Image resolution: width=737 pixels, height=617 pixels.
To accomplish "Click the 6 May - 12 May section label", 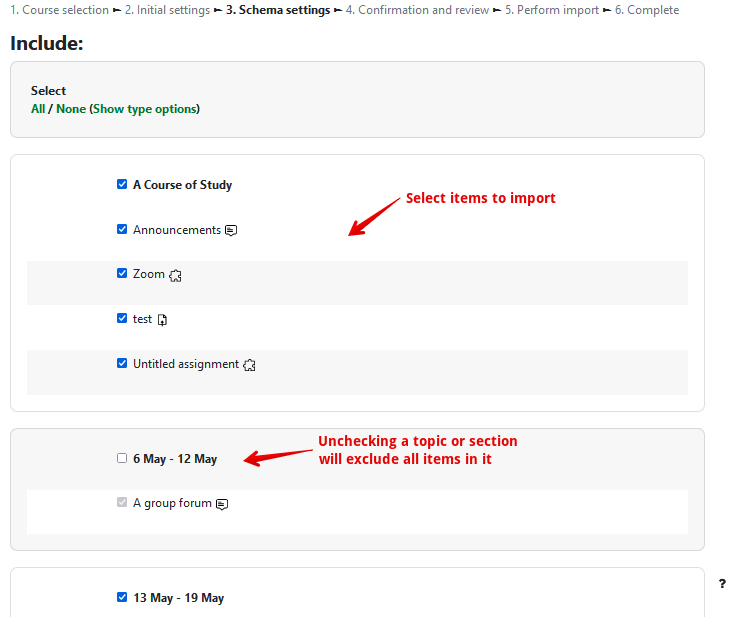I will tap(175, 459).
